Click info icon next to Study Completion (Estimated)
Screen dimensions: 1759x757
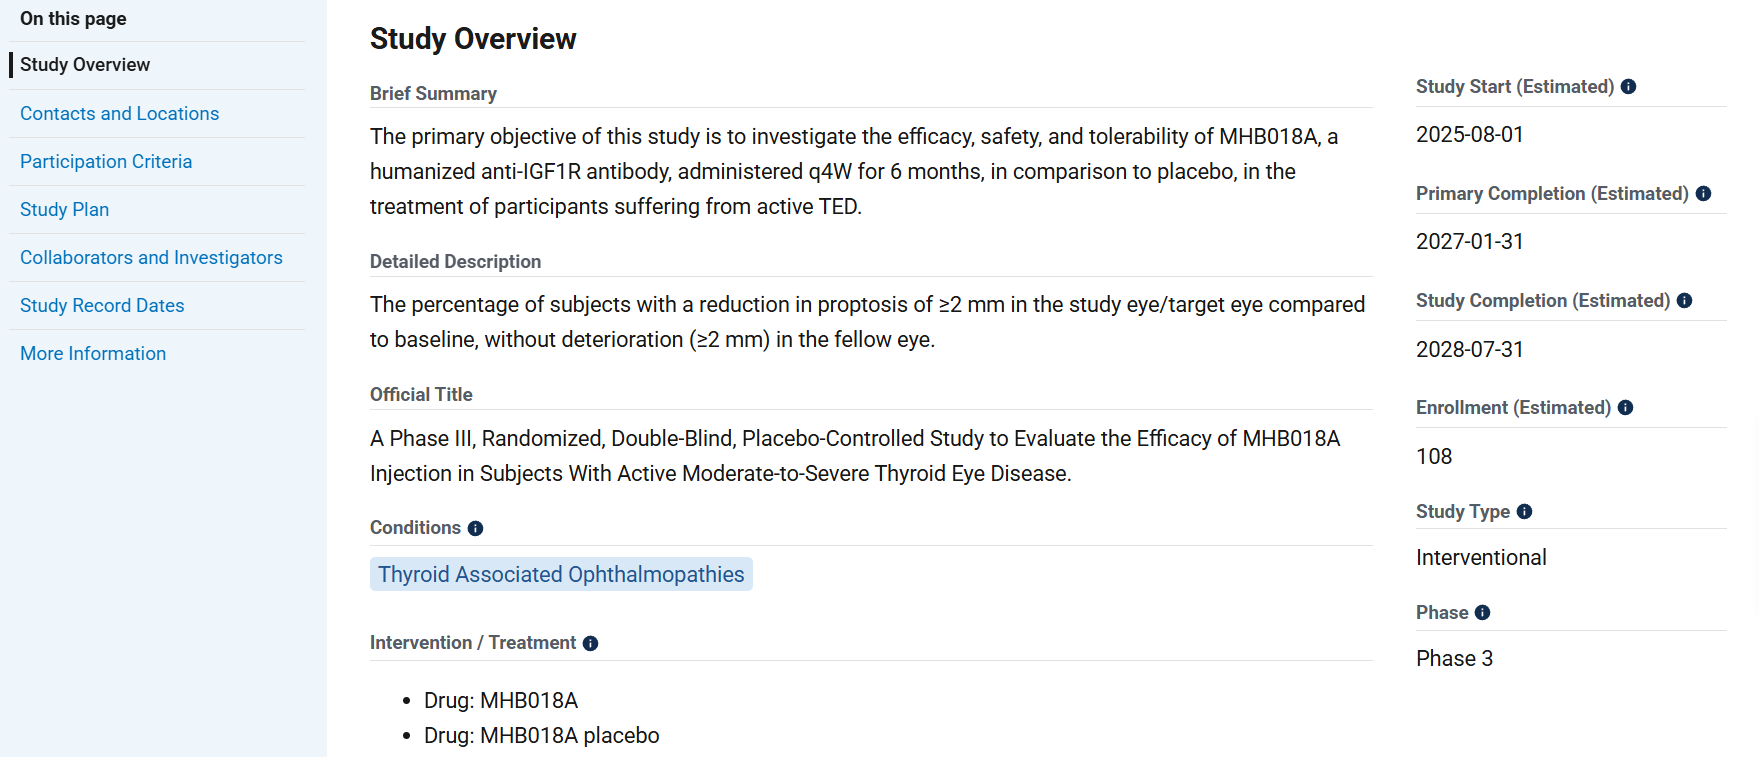coord(1684,301)
